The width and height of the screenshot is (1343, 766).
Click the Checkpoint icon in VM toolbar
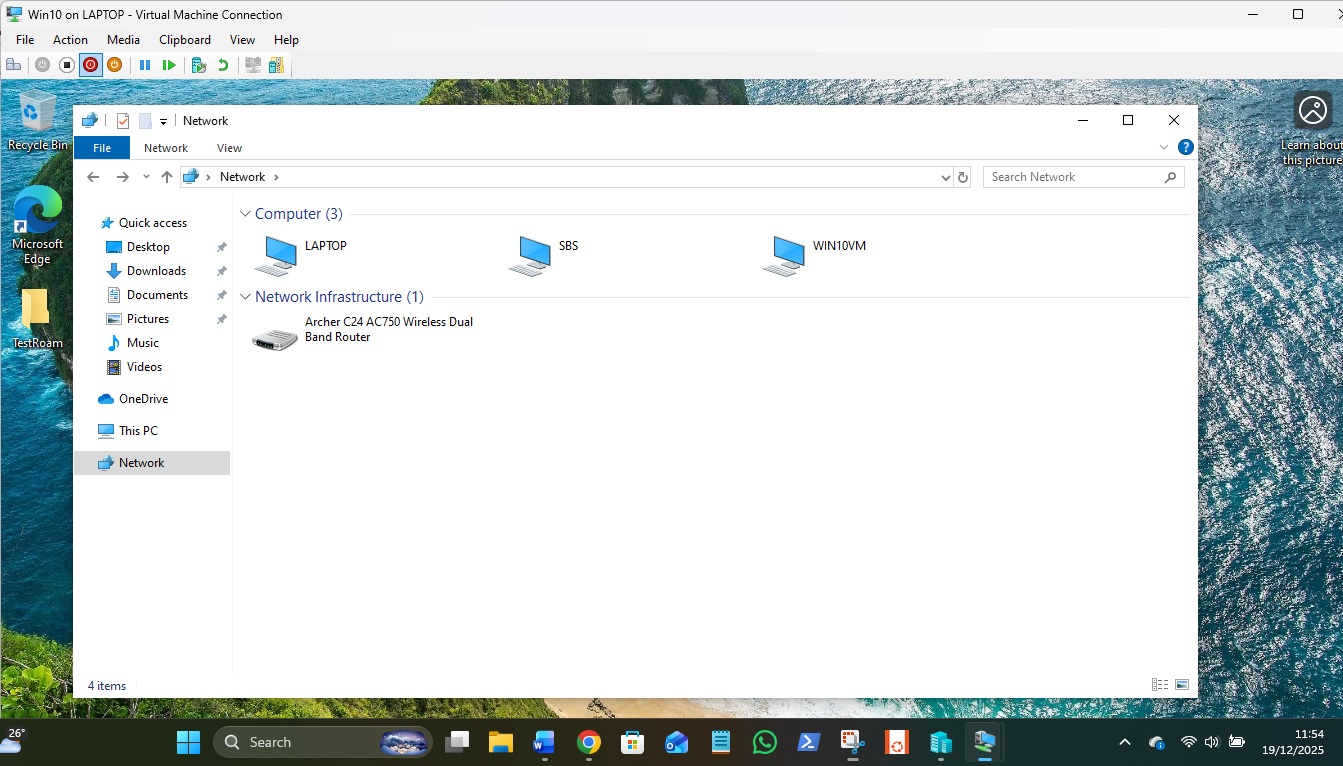(x=199, y=65)
